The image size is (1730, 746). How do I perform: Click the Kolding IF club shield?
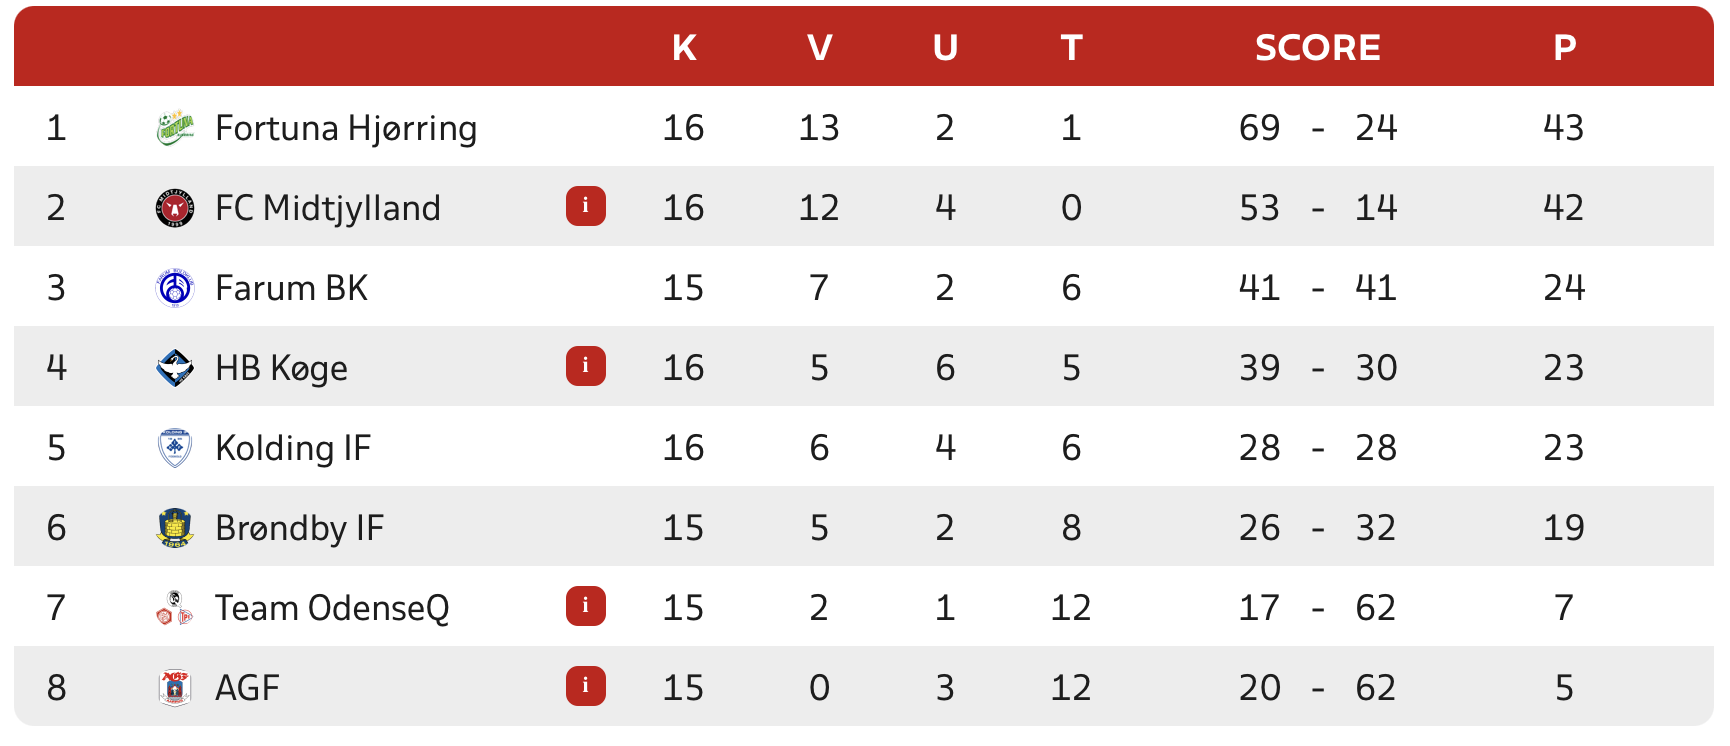(x=175, y=448)
